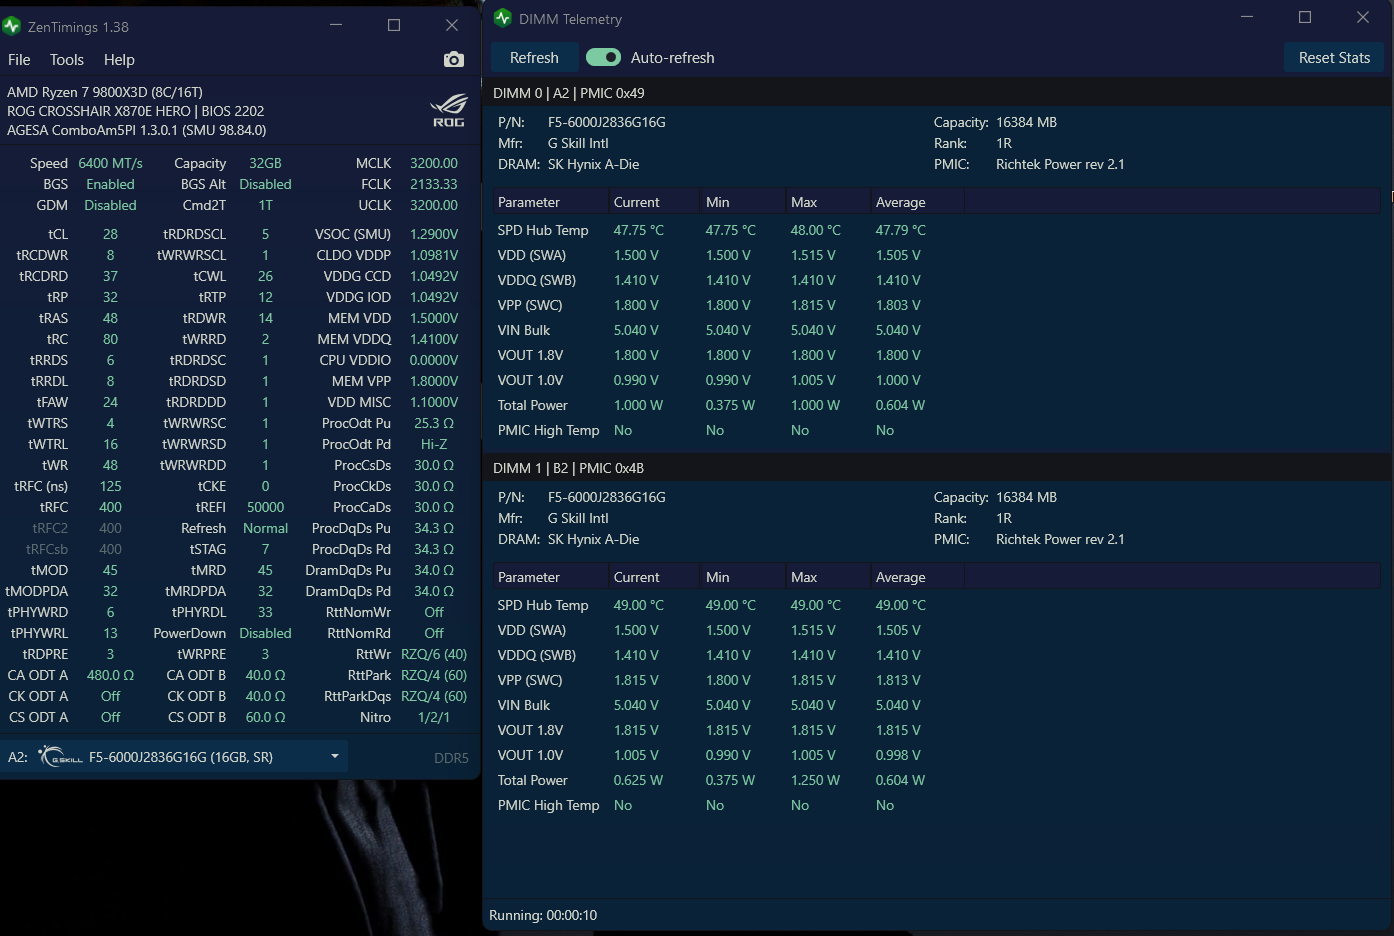This screenshot has height=936, width=1394.
Task: Click the Running: 00:00:10 status text
Action: pyautogui.click(x=543, y=915)
